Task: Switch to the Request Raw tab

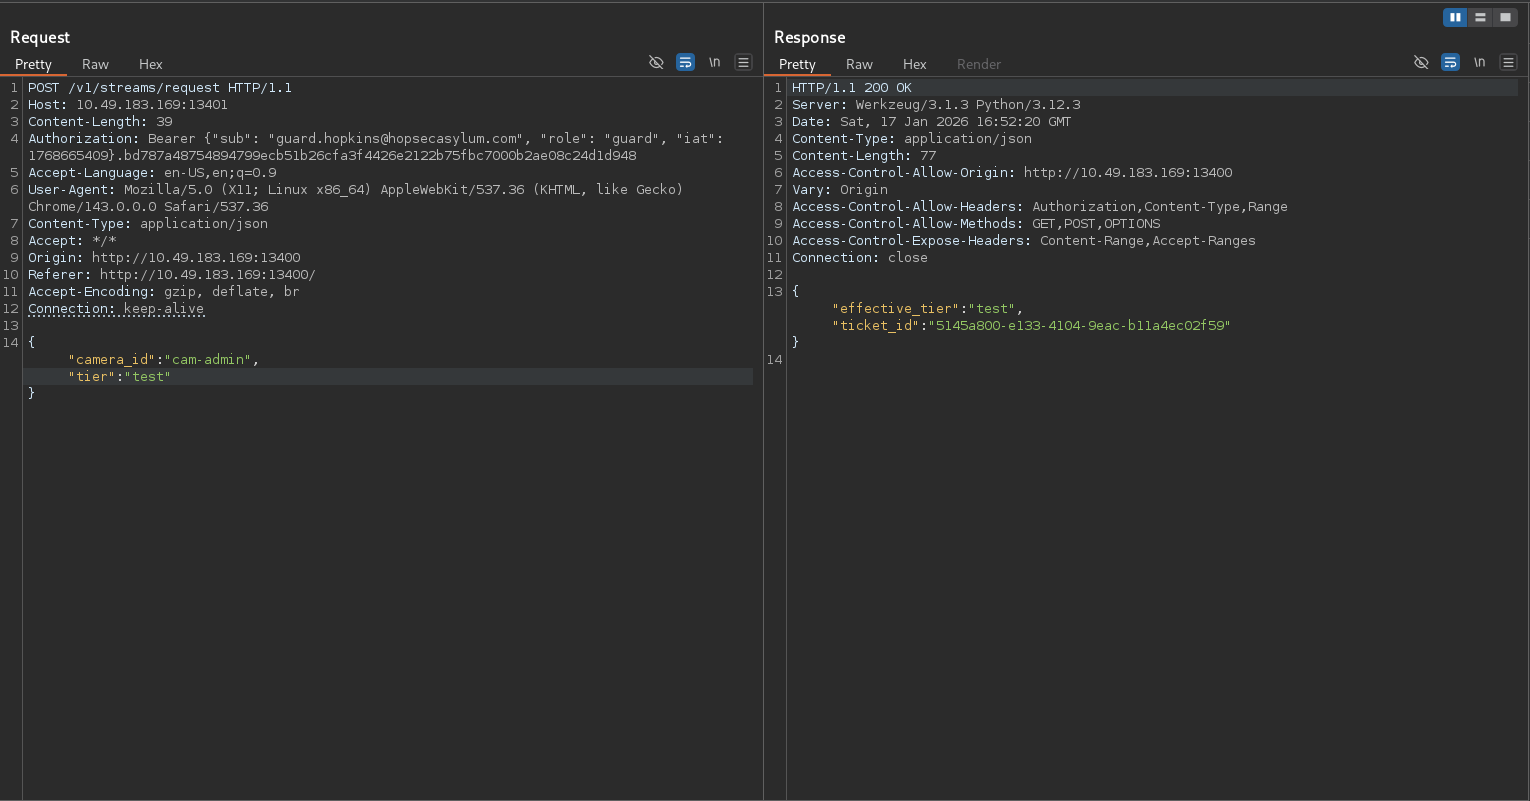Action: tap(95, 64)
